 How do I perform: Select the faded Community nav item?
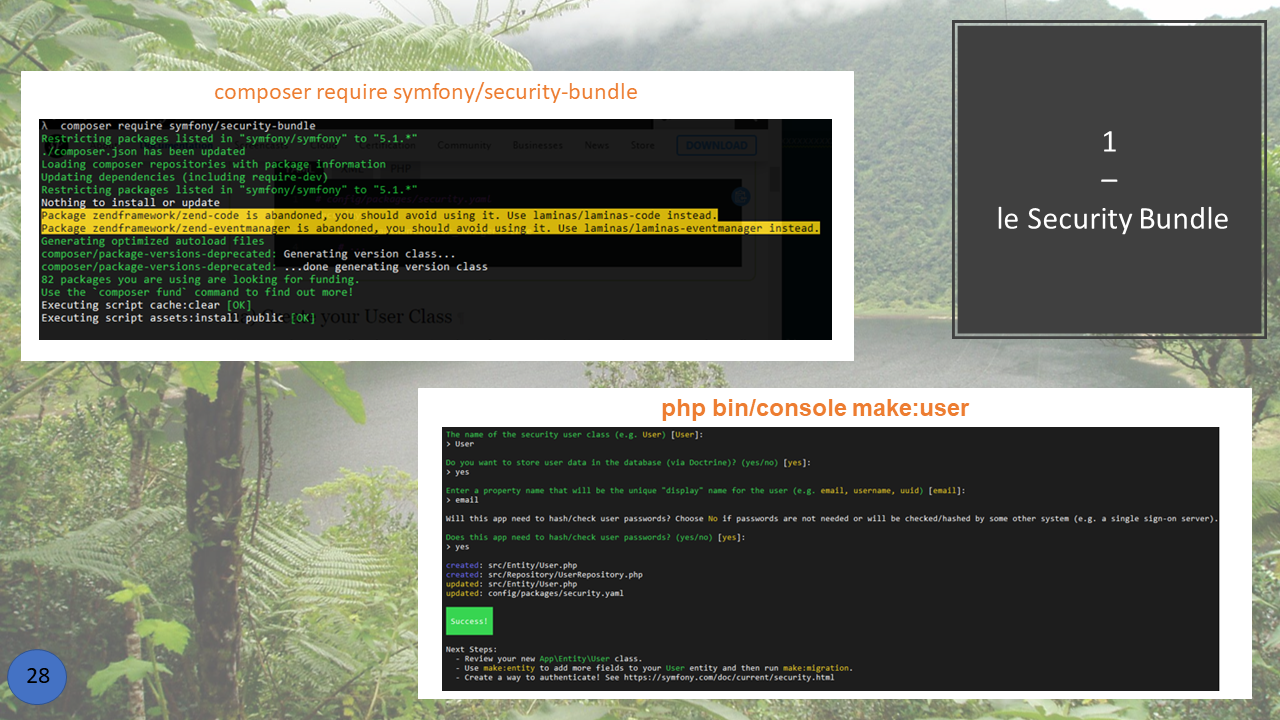(x=463, y=145)
